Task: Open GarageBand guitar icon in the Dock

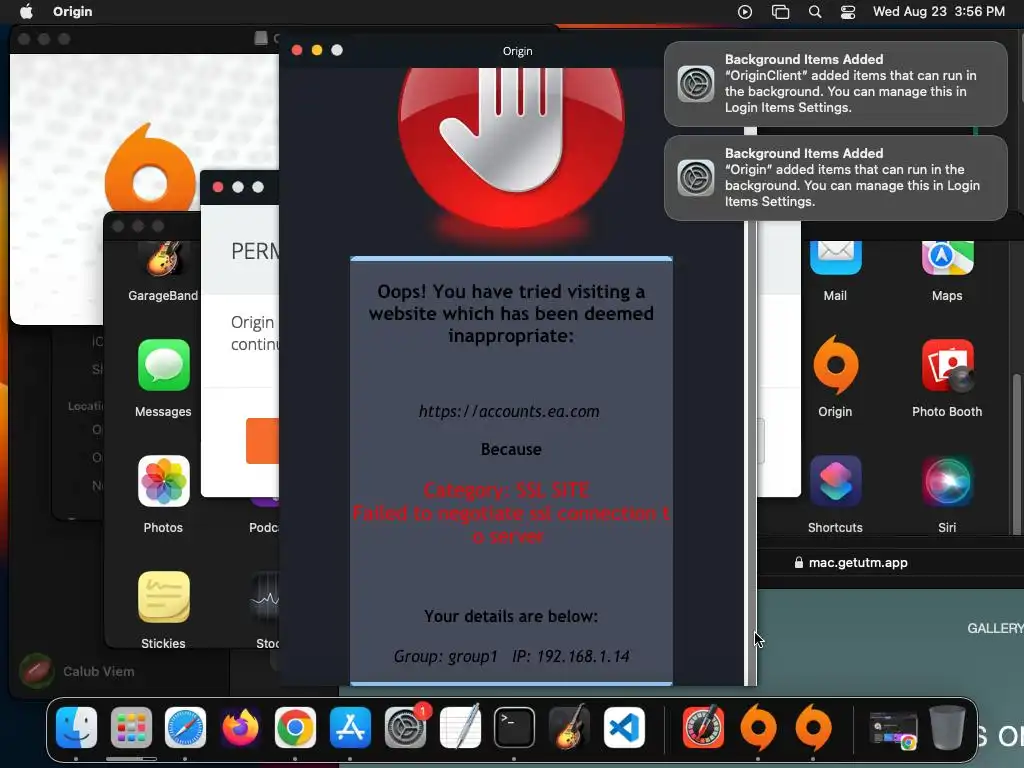Action: tap(569, 728)
